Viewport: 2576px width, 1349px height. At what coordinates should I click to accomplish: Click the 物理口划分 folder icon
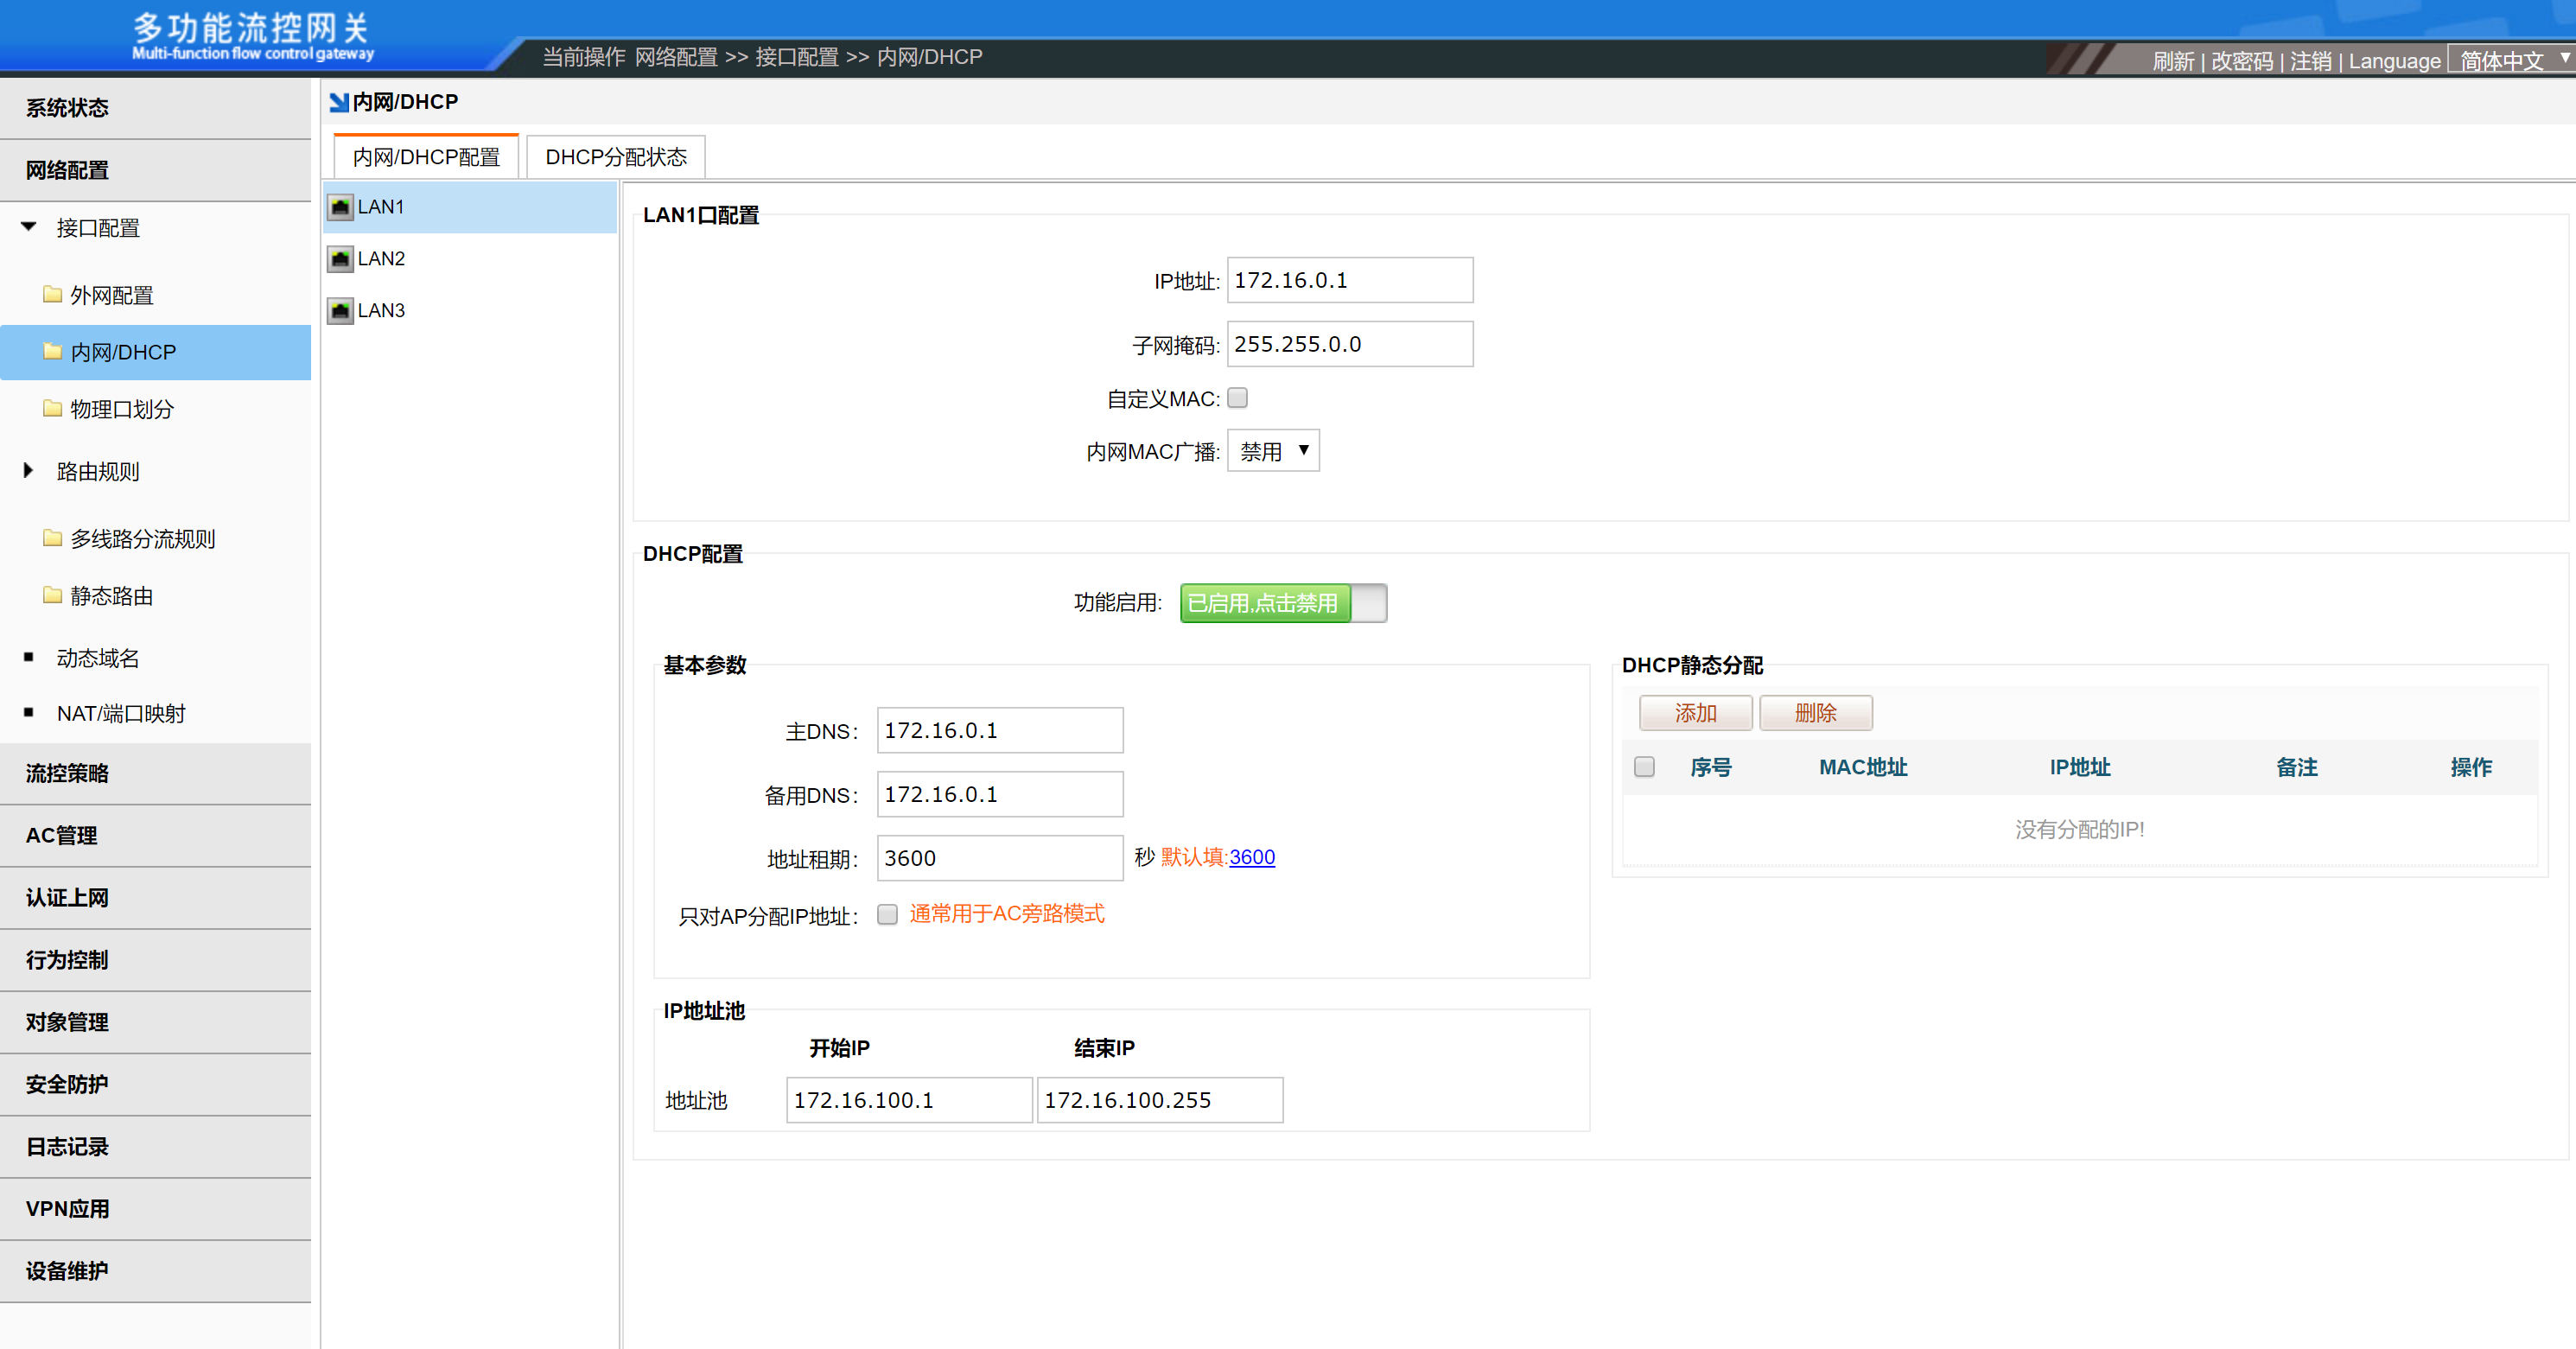click(52, 409)
